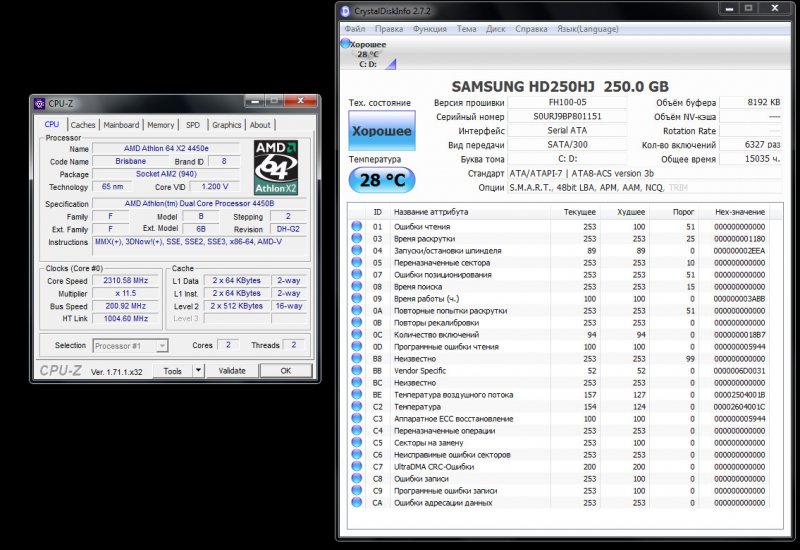The height and width of the screenshot is (550, 800).
Task: Open the About tab in CPU-Z
Action: pos(260,125)
